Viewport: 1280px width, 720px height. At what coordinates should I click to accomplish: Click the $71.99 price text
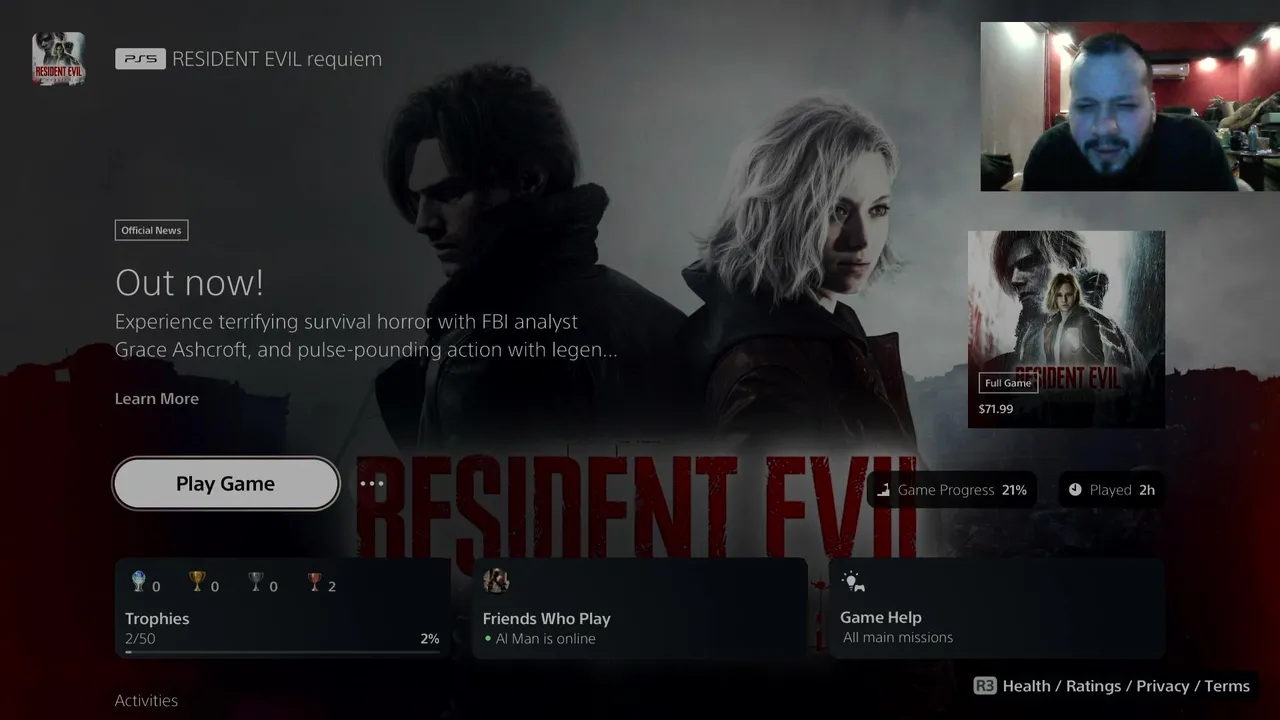coord(996,409)
